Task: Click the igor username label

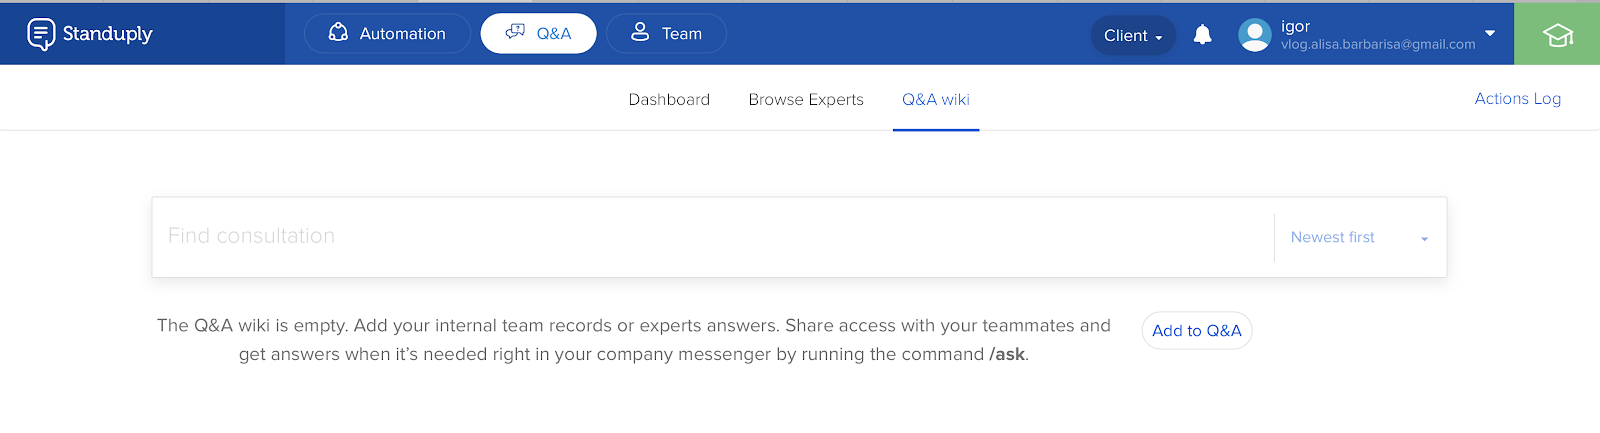Action: coord(1295,26)
